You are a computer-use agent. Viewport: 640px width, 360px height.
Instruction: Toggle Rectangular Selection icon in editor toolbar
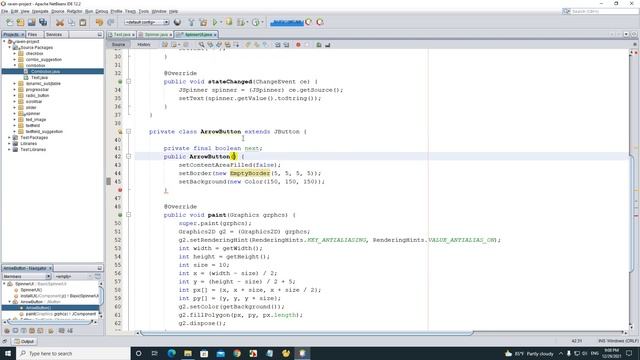(x=236, y=44)
